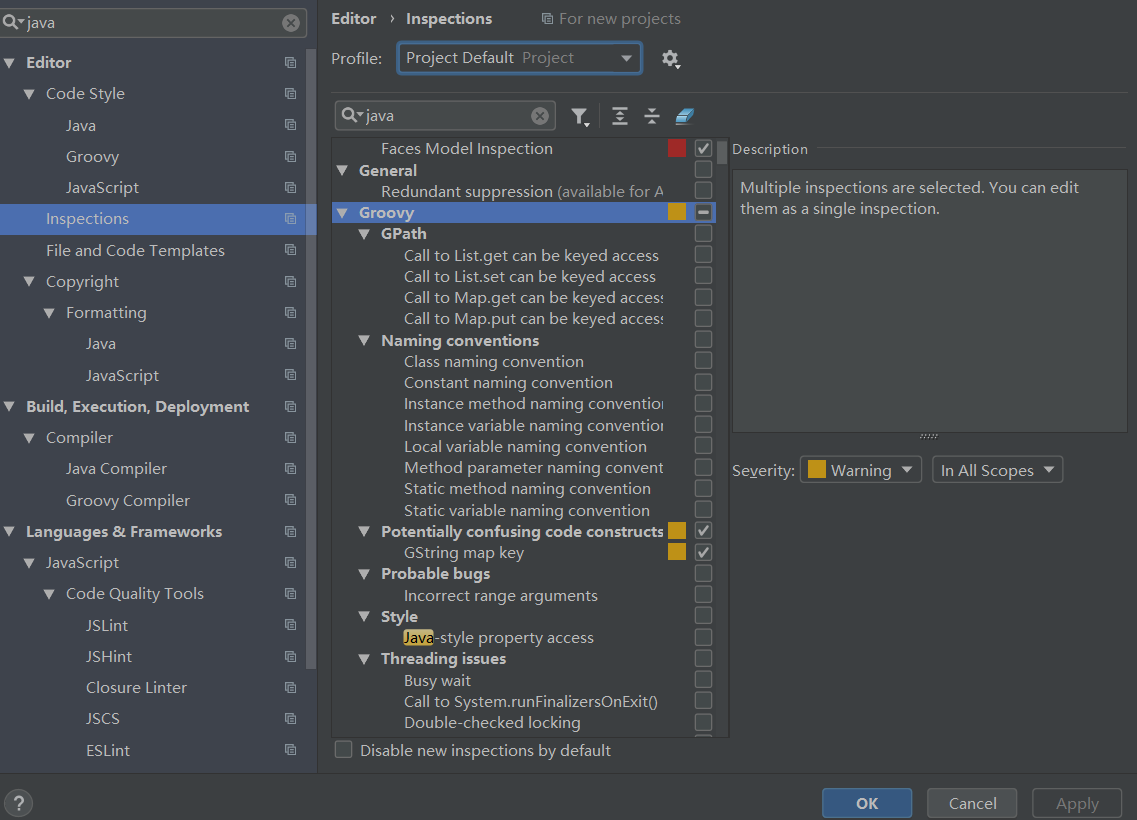Click project-level icon beside Groovy row
The height and width of the screenshot is (820, 1137).
pyautogui.click(x=291, y=157)
